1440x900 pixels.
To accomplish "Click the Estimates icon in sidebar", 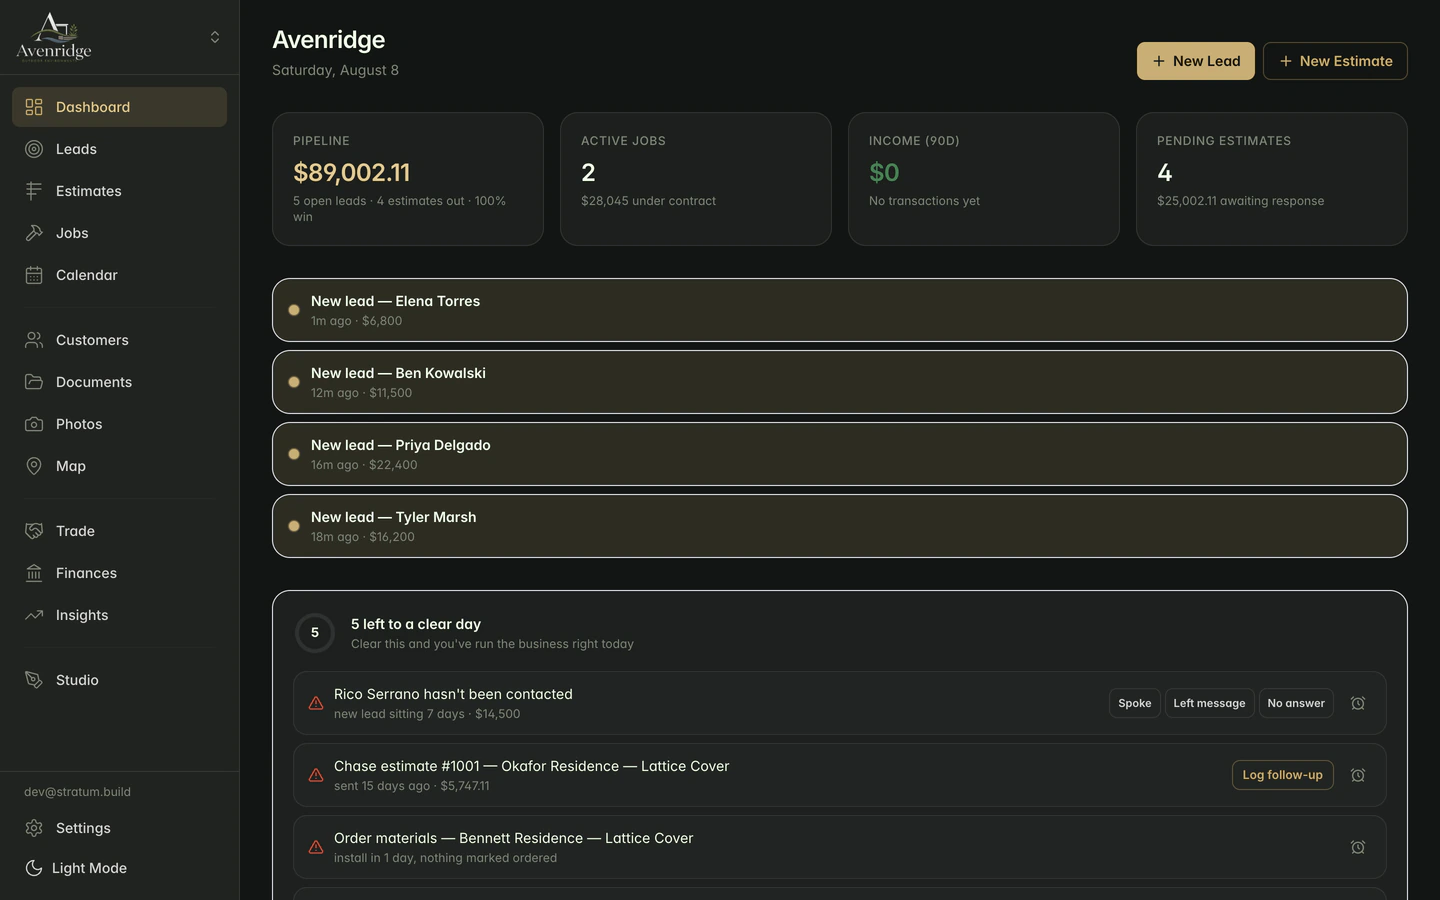I will [x=34, y=191].
